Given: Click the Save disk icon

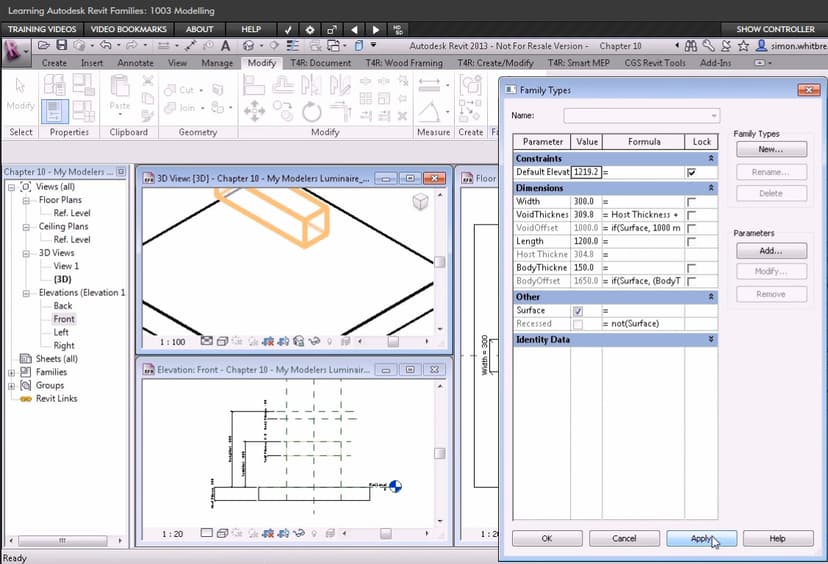Looking at the screenshot, I should (x=62, y=45).
